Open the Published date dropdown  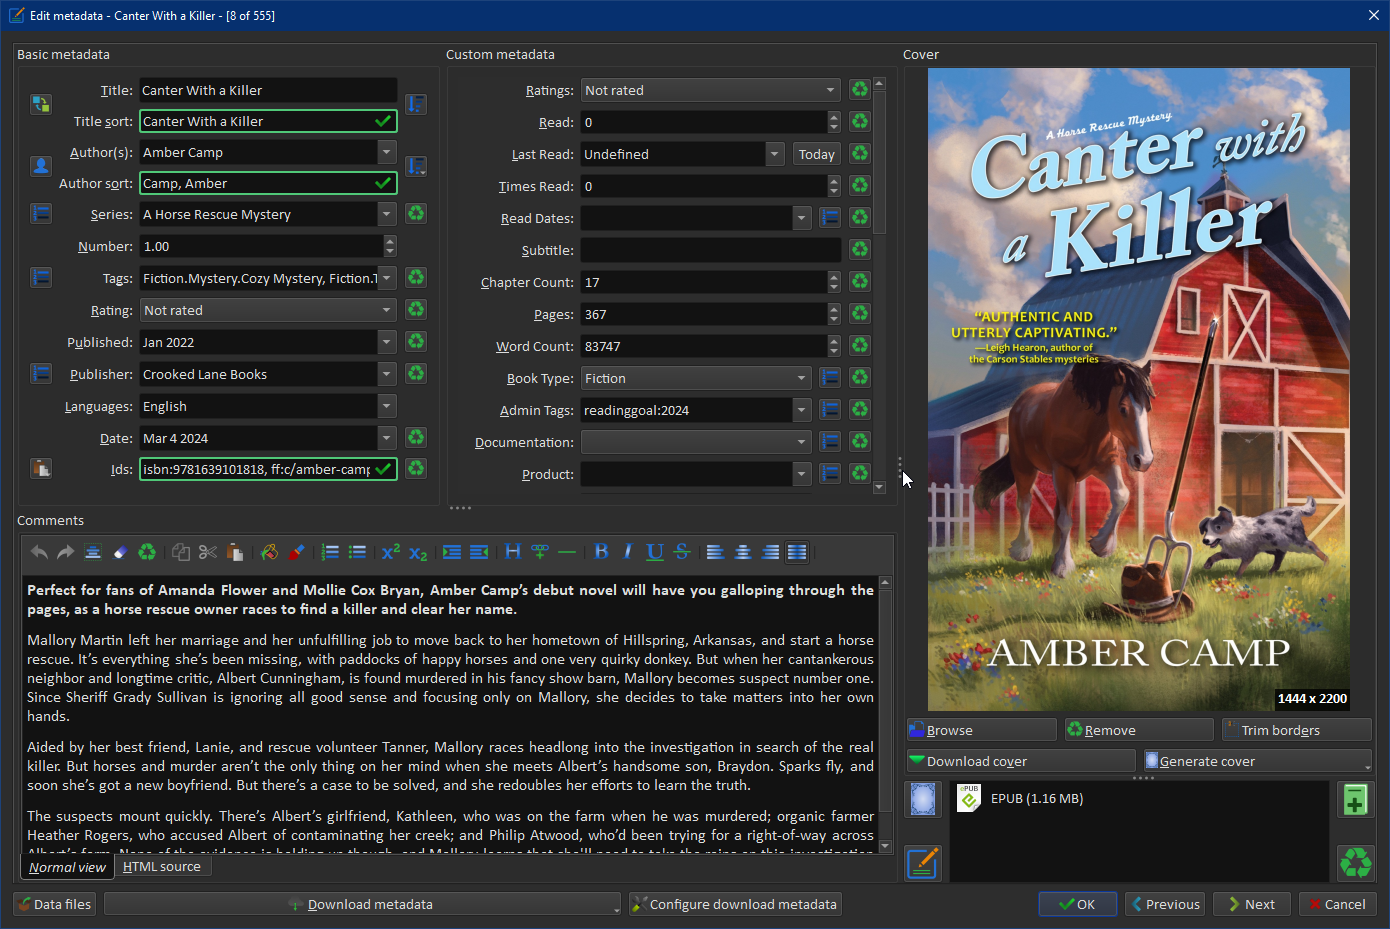point(387,342)
